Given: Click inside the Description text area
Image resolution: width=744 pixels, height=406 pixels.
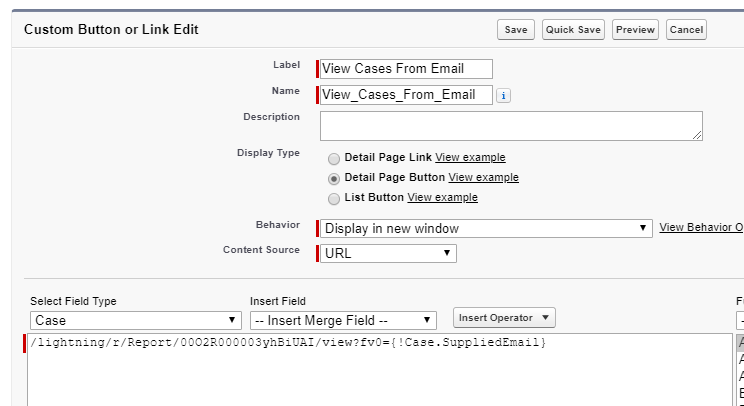Looking at the screenshot, I should pyautogui.click(x=510, y=125).
